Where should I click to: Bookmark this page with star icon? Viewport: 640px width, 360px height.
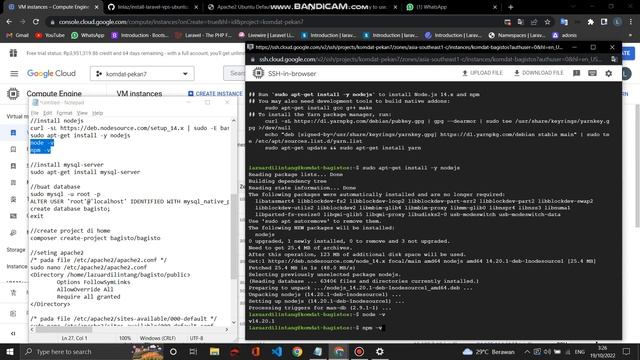(547, 22)
